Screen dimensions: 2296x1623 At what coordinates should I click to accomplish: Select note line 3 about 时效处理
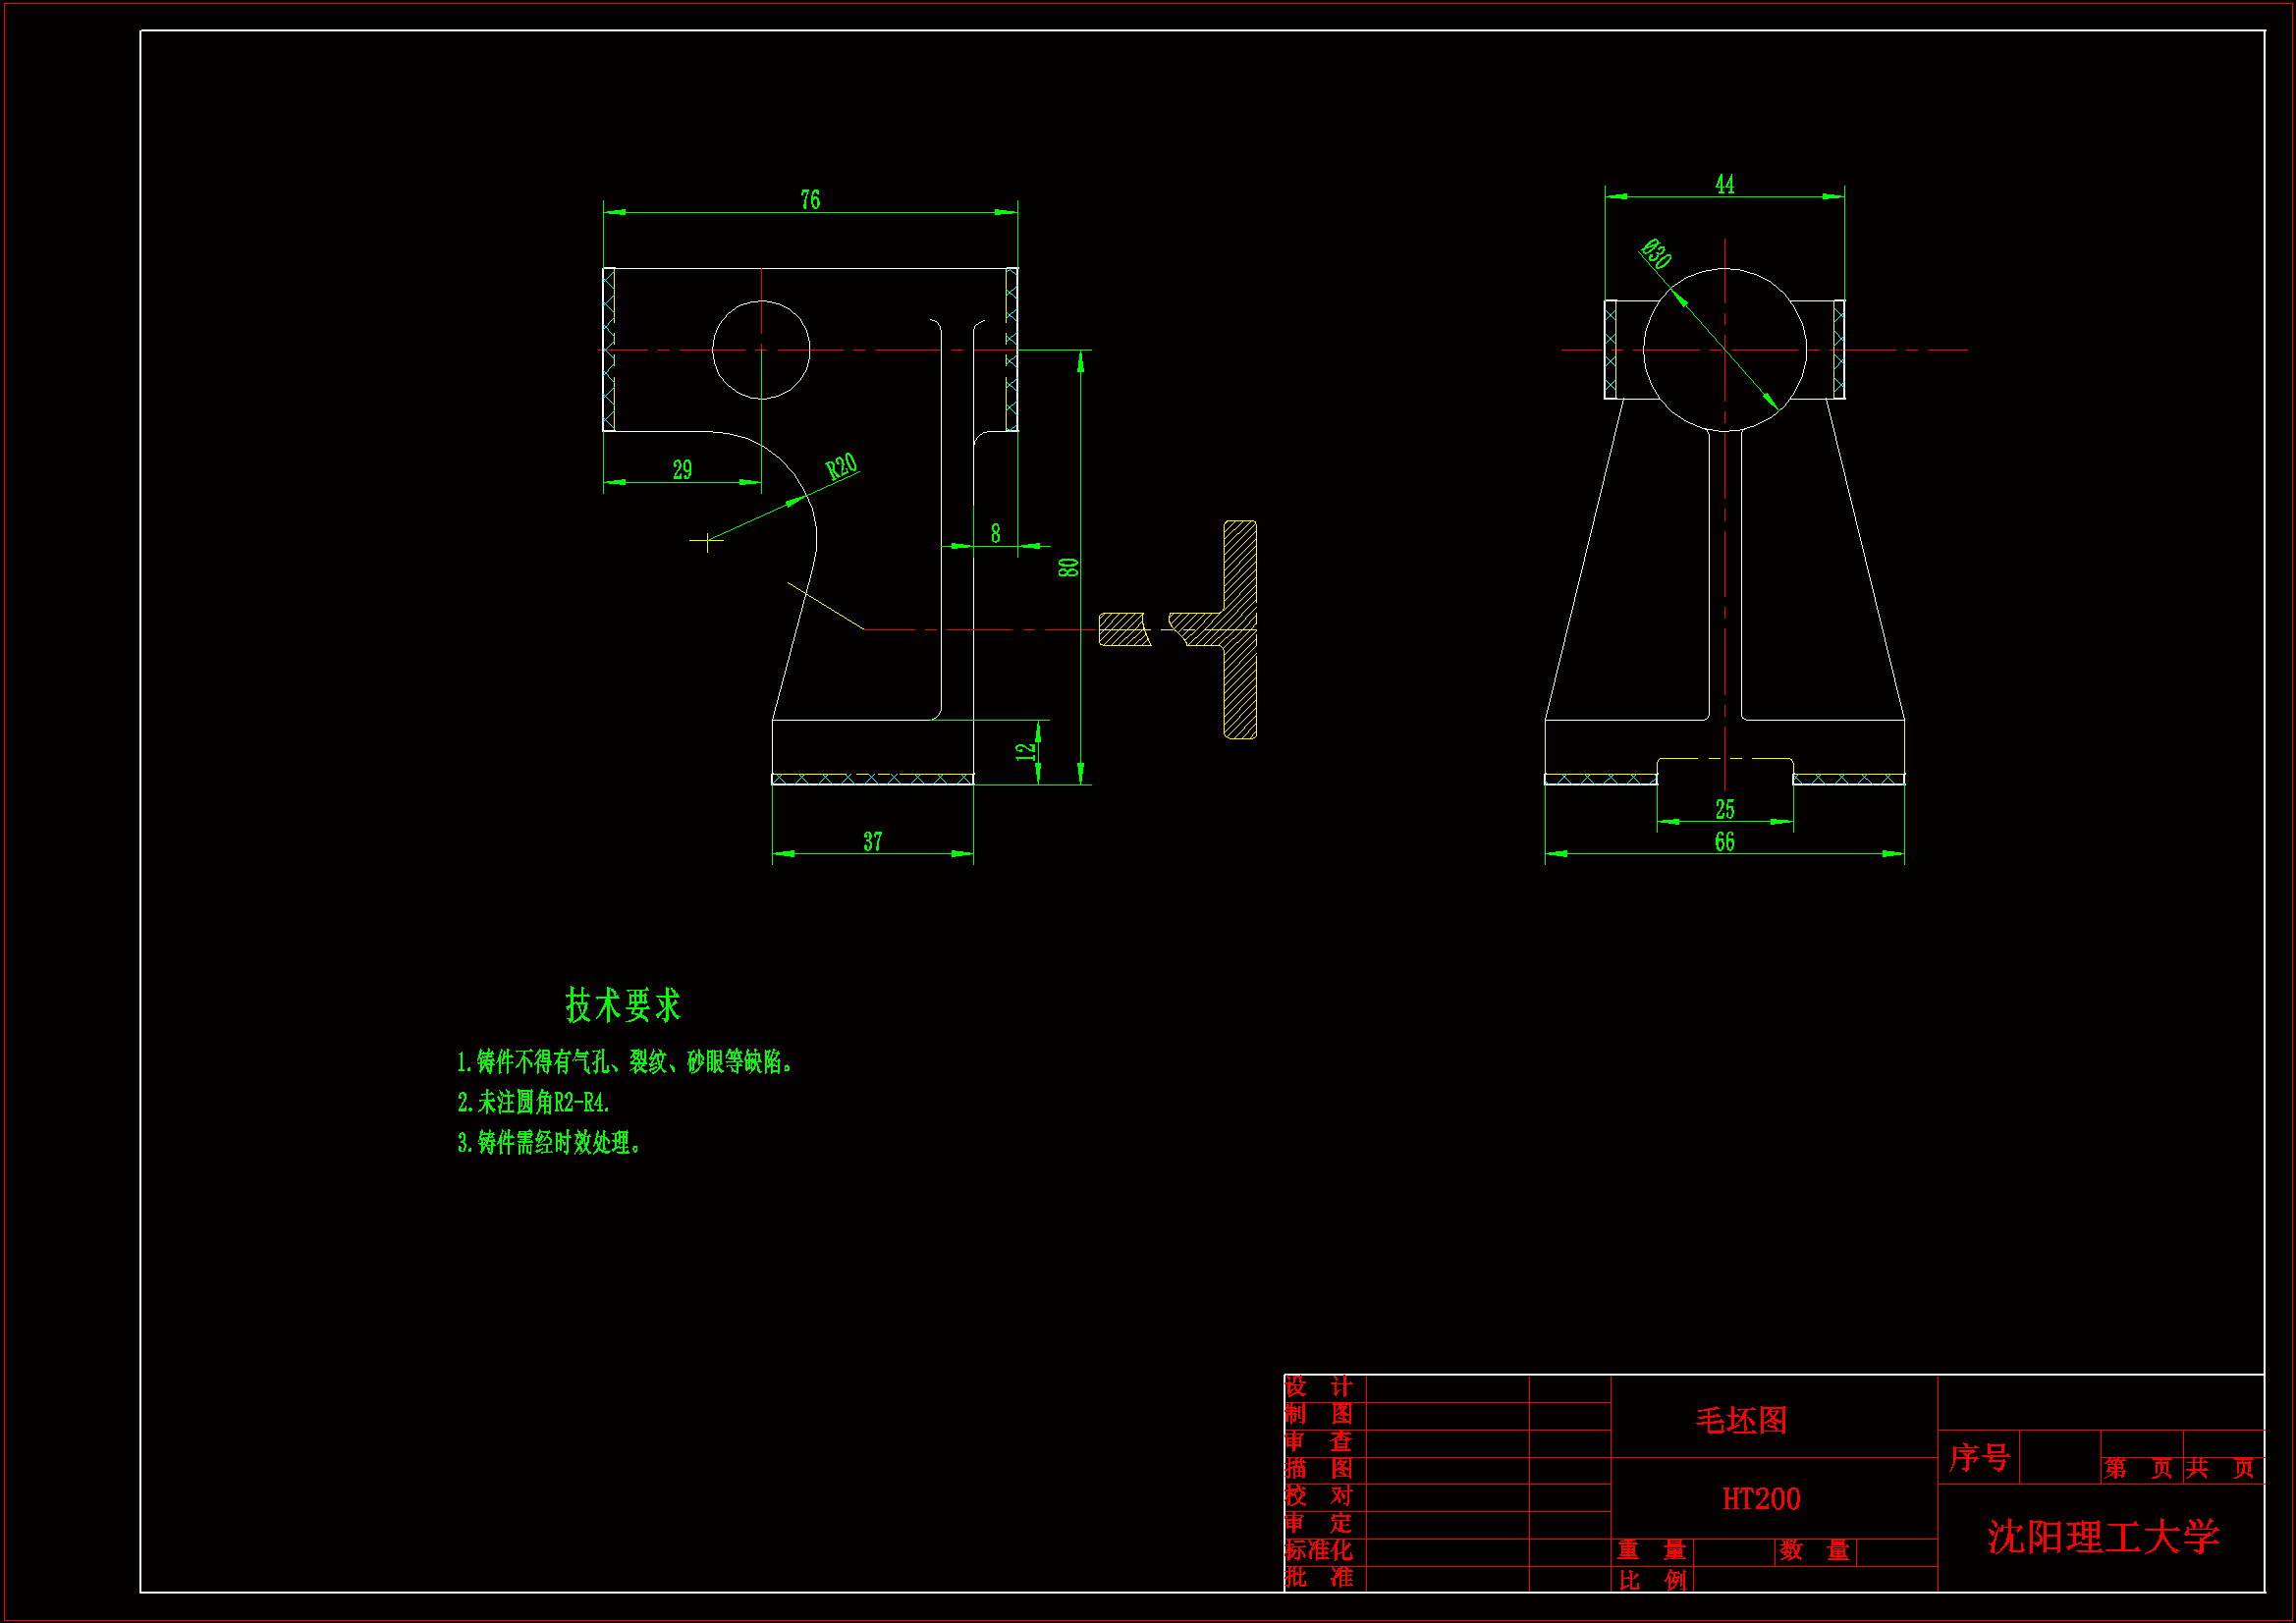pyautogui.click(x=549, y=1142)
